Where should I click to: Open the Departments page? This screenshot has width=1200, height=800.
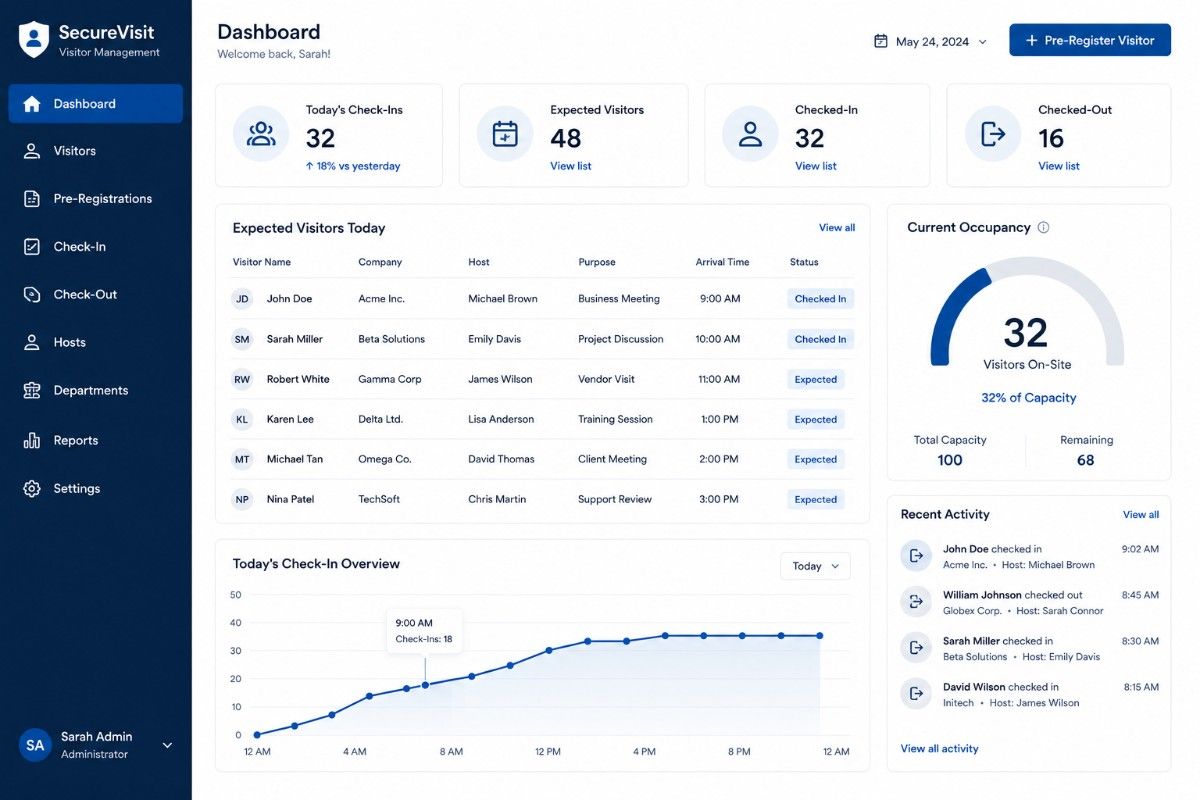point(95,390)
